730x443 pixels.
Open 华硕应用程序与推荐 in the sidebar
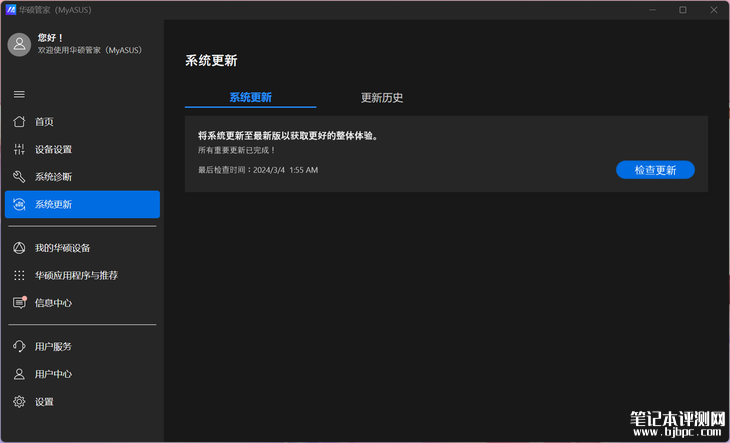[82, 275]
